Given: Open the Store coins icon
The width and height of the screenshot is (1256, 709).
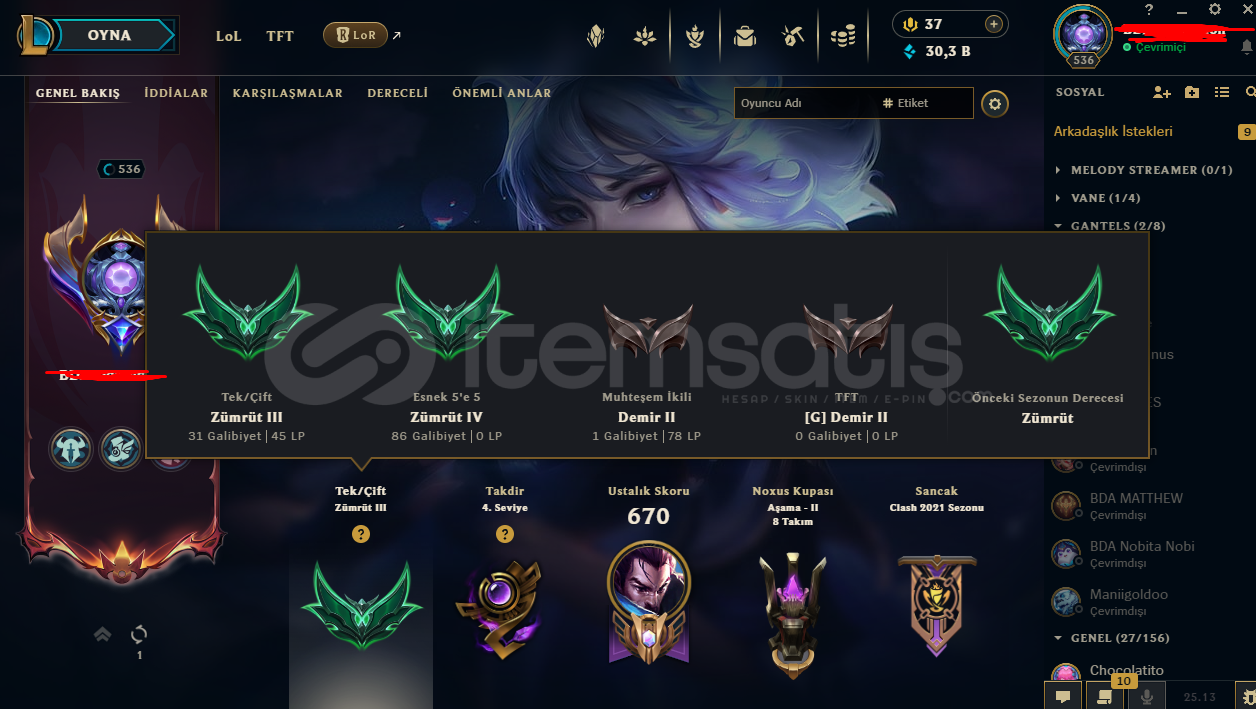Looking at the screenshot, I should click(843, 37).
